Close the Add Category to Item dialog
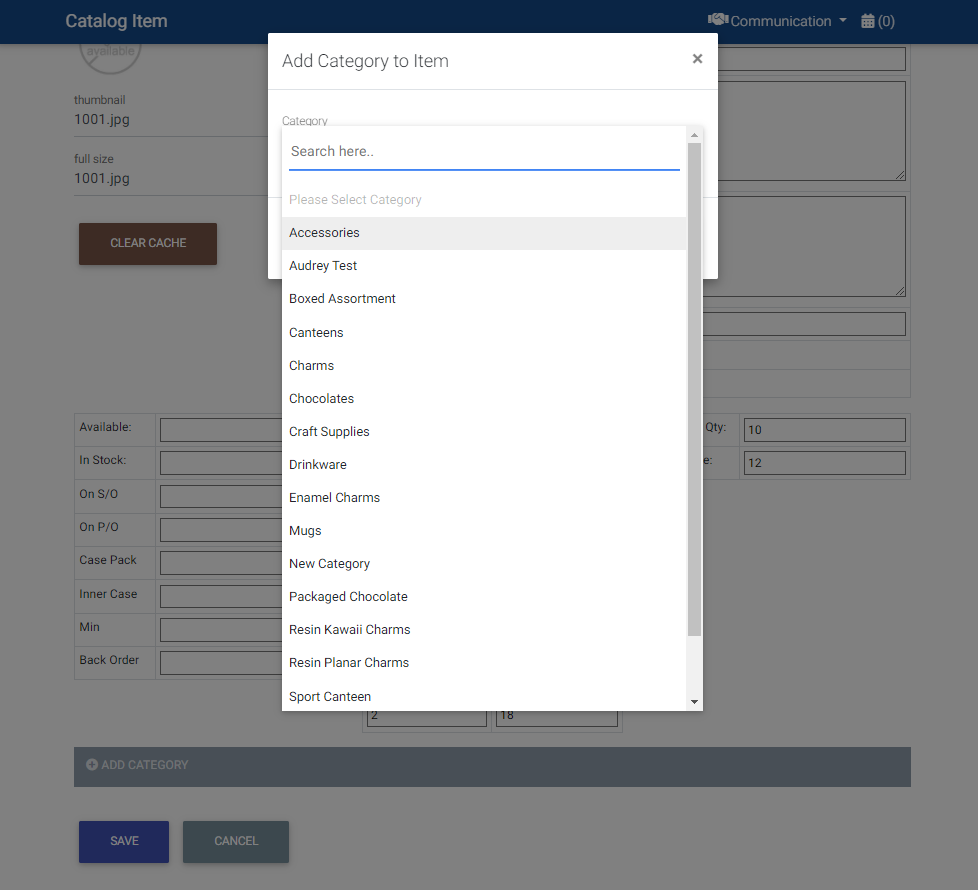This screenshot has height=890, width=978. point(697,58)
